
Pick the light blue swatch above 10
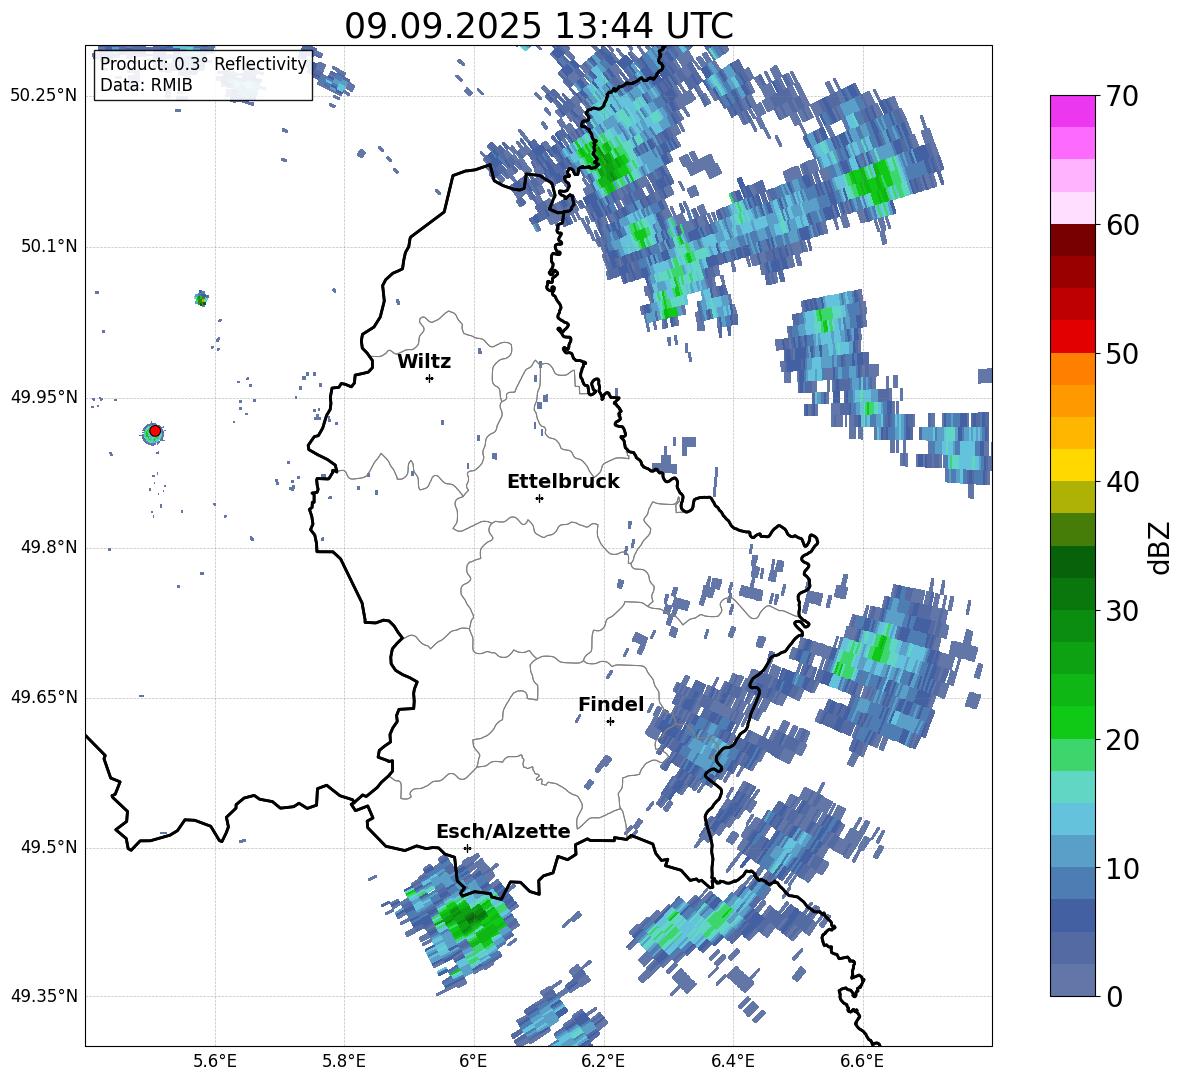[1072, 851]
